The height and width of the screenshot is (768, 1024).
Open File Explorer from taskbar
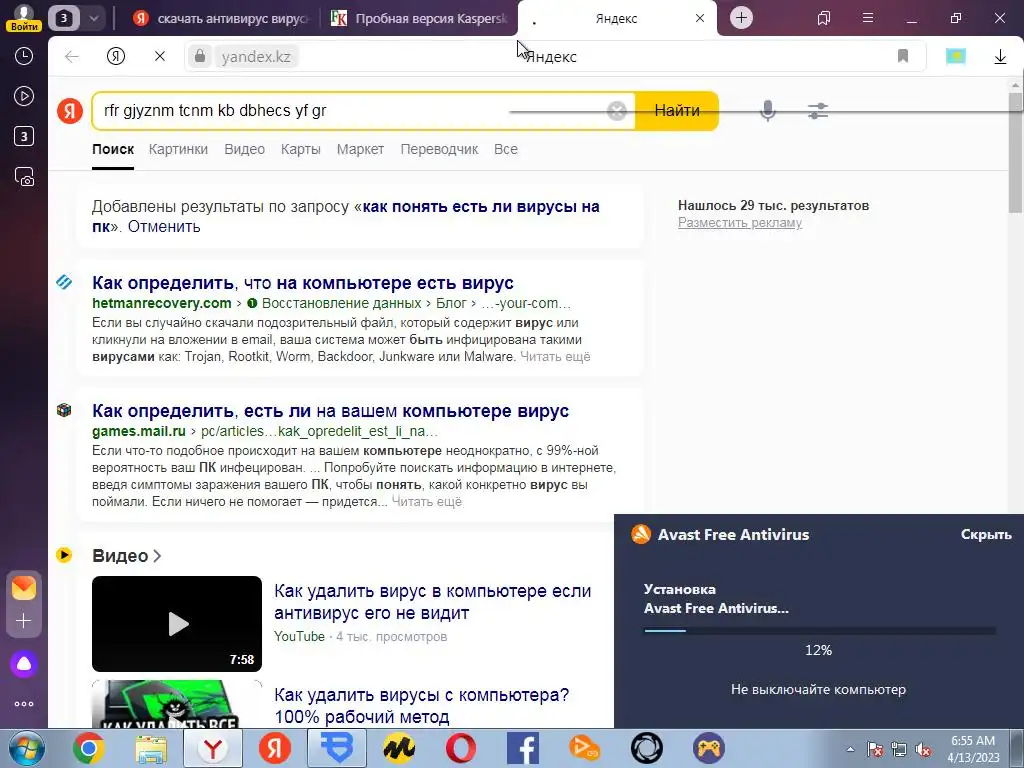pyautogui.click(x=152, y=748)
